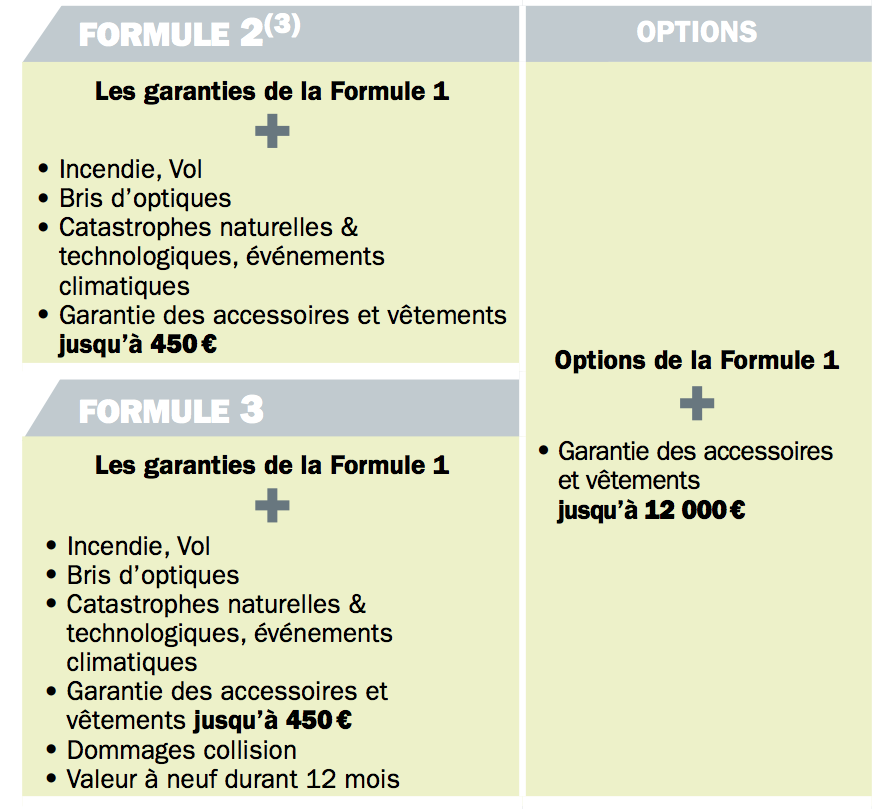This screenshot has height=809, width=879.
Task: Select 'Incendie, Vol' item in Formule 3
Action: [x=138, y=546]
